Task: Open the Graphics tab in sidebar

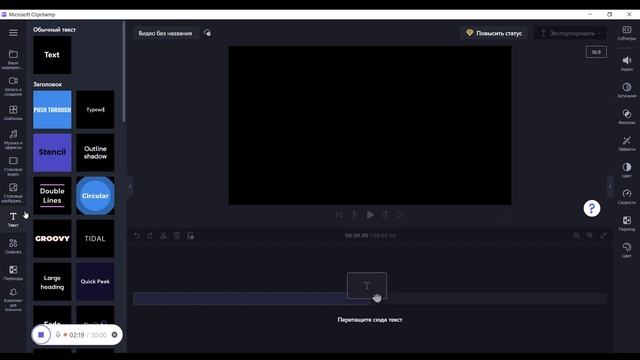Action: coord(13,246)
